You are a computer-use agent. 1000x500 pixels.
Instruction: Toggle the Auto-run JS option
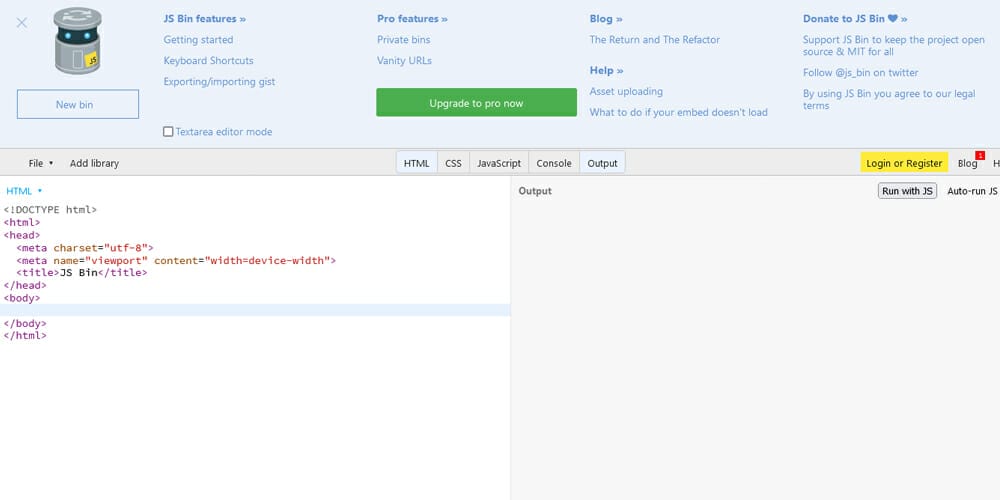click(x=972, y=191)
